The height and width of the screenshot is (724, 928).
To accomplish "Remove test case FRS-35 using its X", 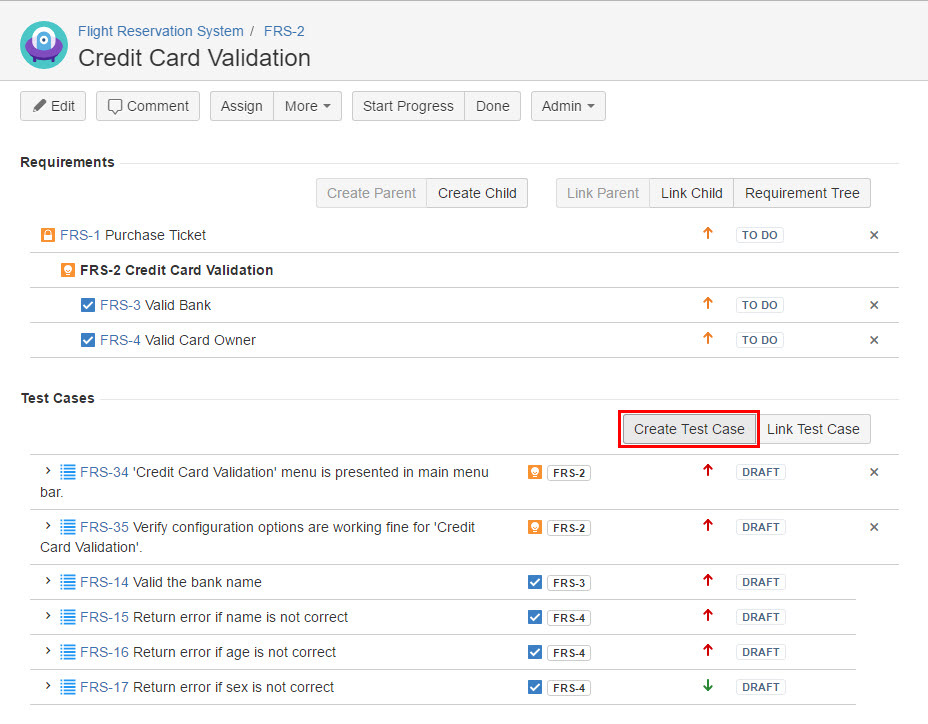I will pos(874,527).
